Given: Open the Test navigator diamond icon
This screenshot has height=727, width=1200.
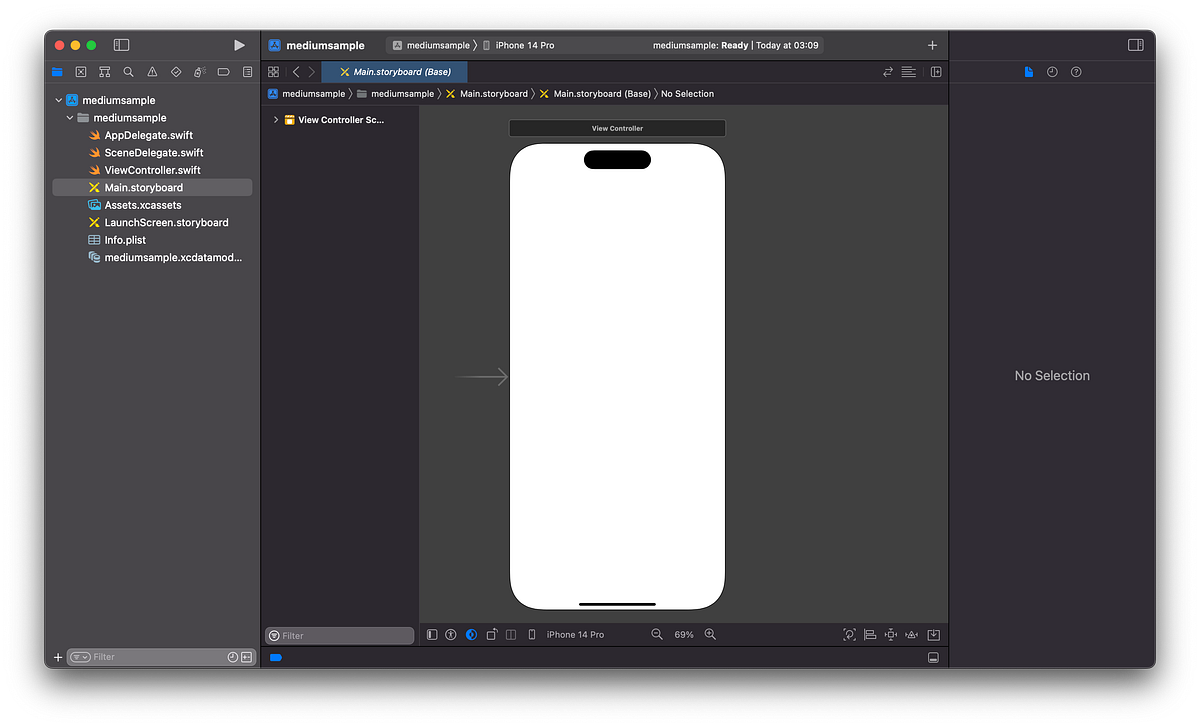Looking at the screenshot, I should (175, 72).
